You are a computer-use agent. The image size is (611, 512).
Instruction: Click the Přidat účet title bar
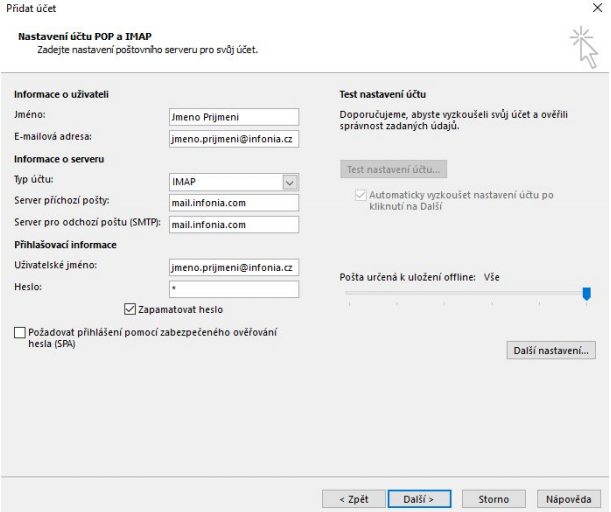(x=300, y=7)
